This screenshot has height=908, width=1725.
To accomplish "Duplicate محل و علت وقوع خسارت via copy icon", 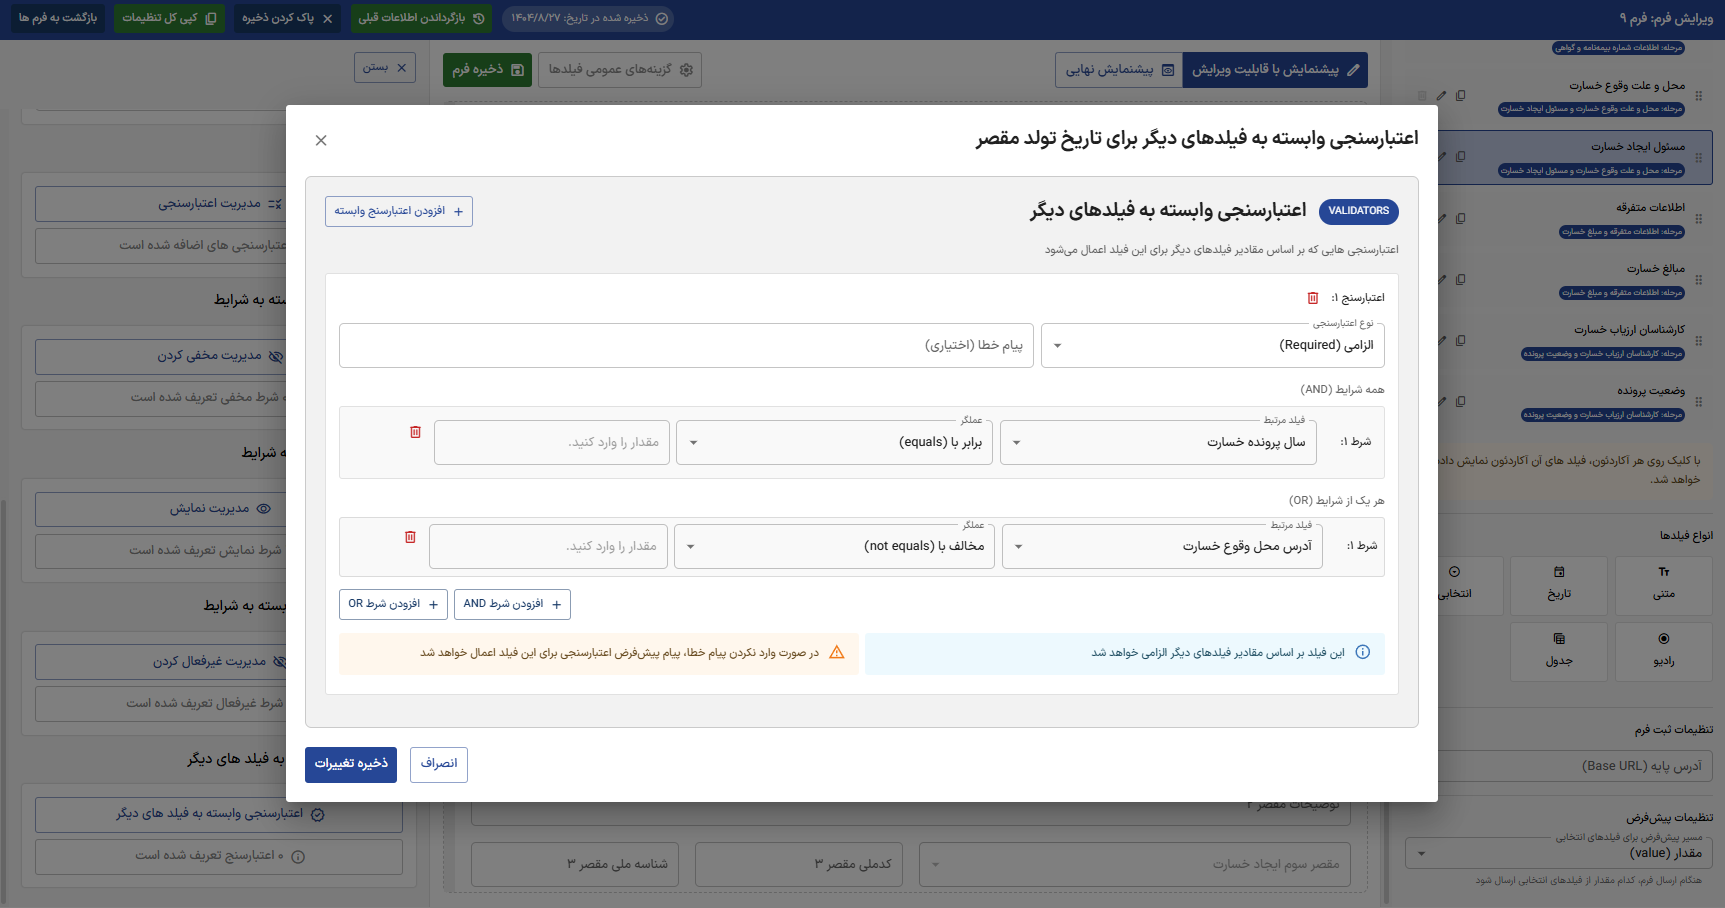I will click(1461, 96).
